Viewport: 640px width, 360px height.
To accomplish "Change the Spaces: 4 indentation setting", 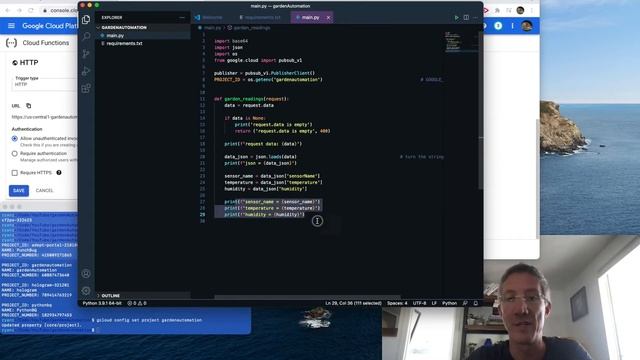I will pyautogui.click(x=397, y=303).
